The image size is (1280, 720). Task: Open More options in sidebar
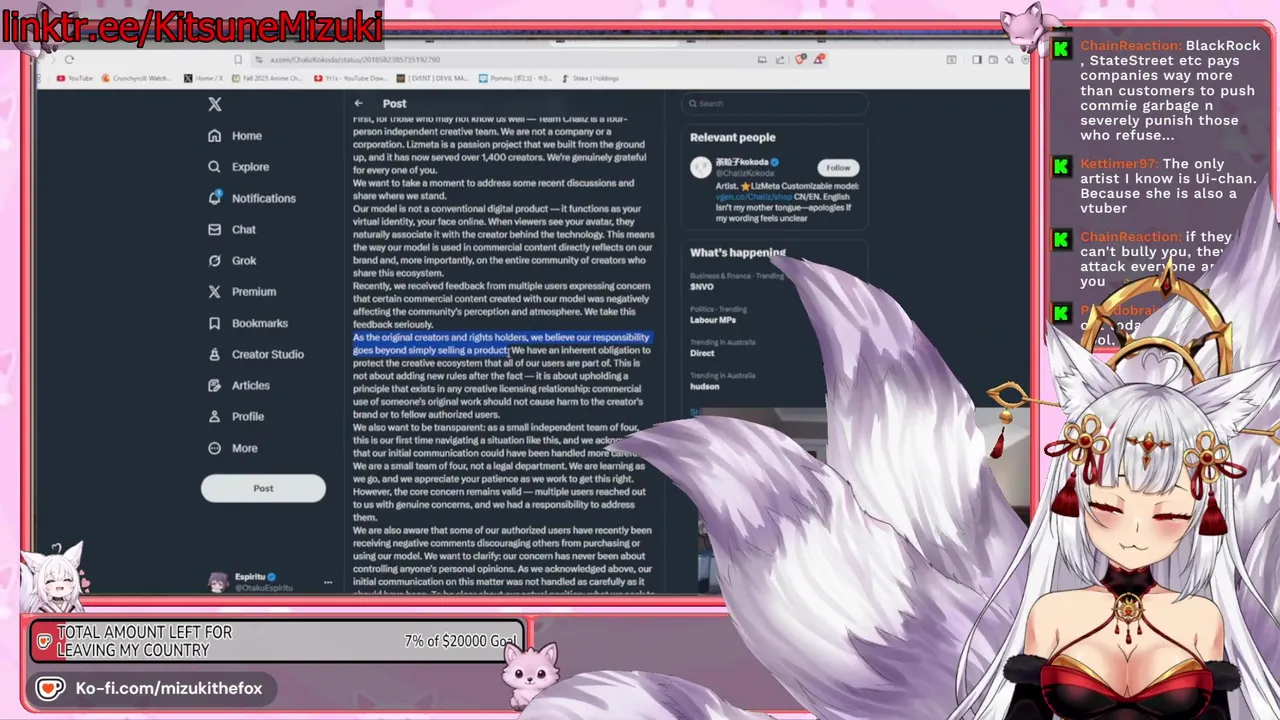[x=232, y=448]
